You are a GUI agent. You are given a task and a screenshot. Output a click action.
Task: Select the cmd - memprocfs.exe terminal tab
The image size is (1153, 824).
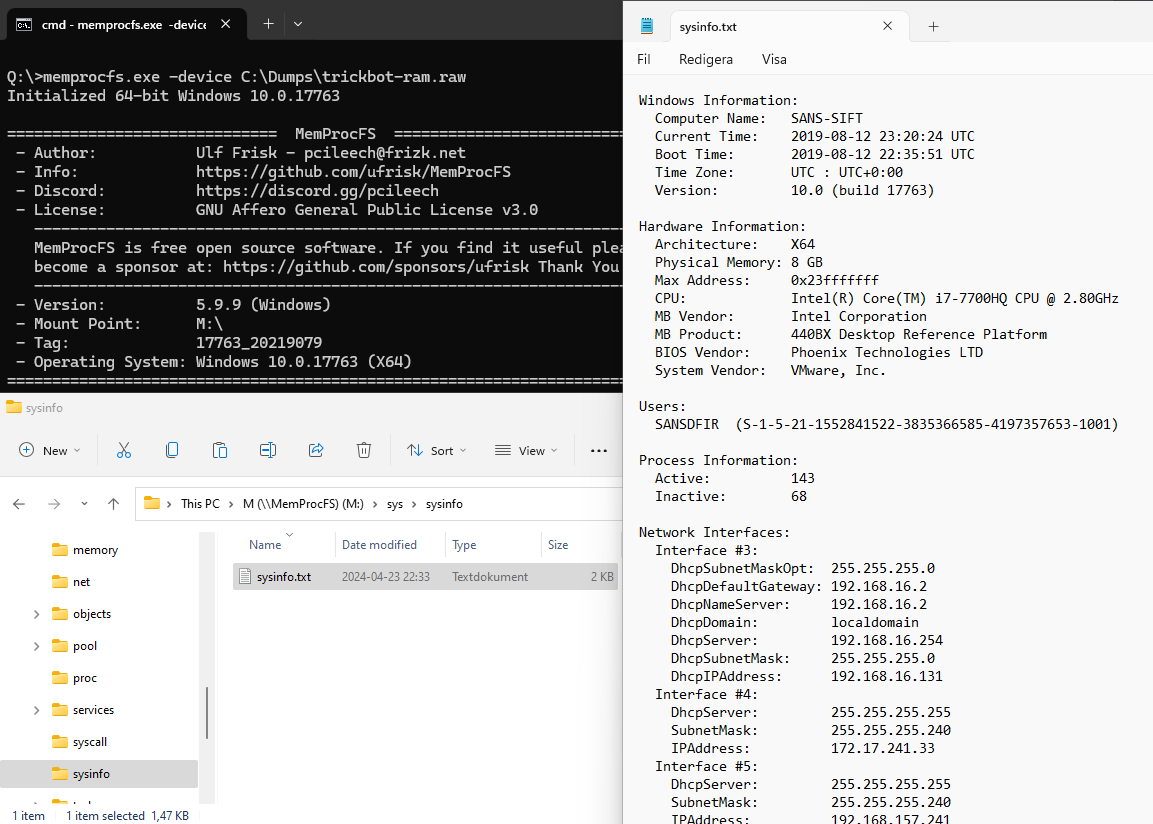[x=126, y=24]
